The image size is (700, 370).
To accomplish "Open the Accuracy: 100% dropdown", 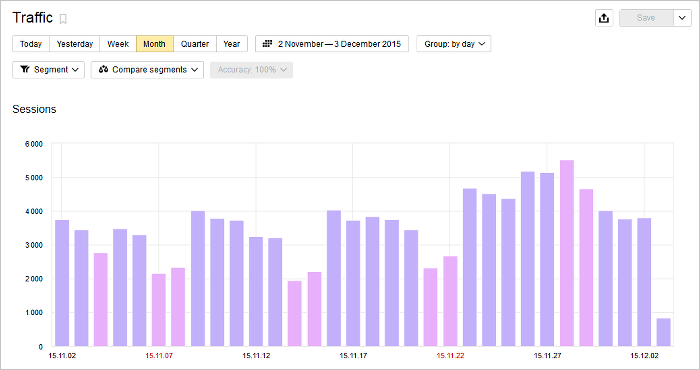I will [251, 70].
